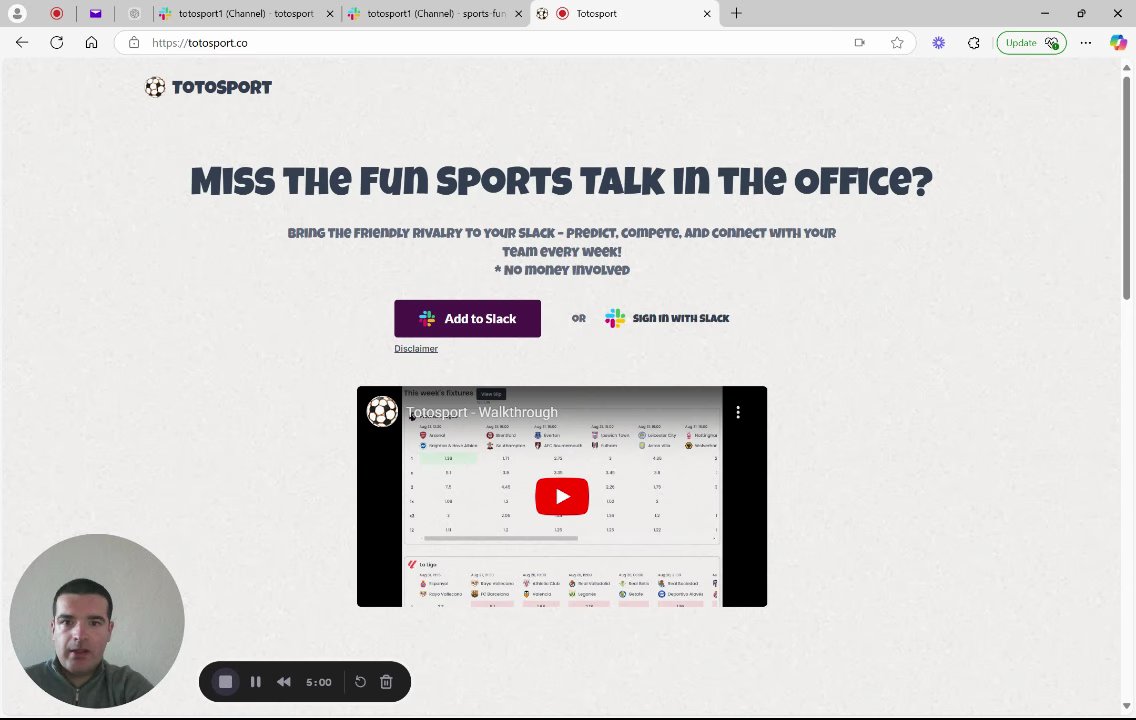Viewport: 1136px width, 720px height.
Task: Rewind the screen recording
Action: (284, 682)
